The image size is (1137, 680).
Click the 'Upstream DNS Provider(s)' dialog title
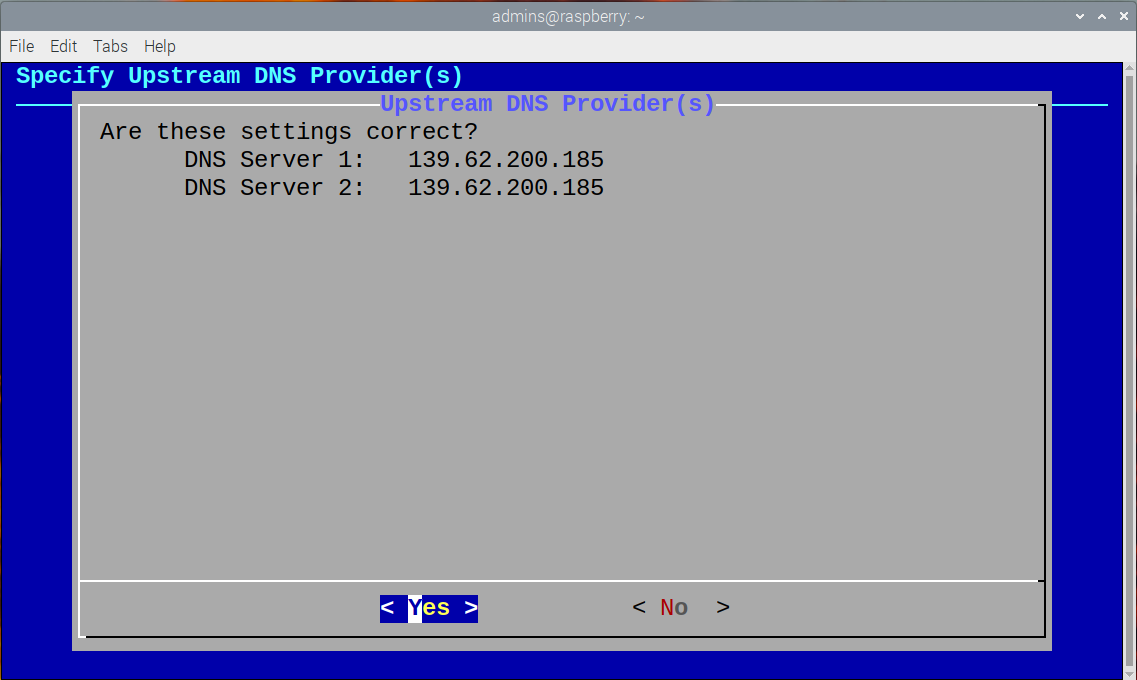click(x=547, y=104)
